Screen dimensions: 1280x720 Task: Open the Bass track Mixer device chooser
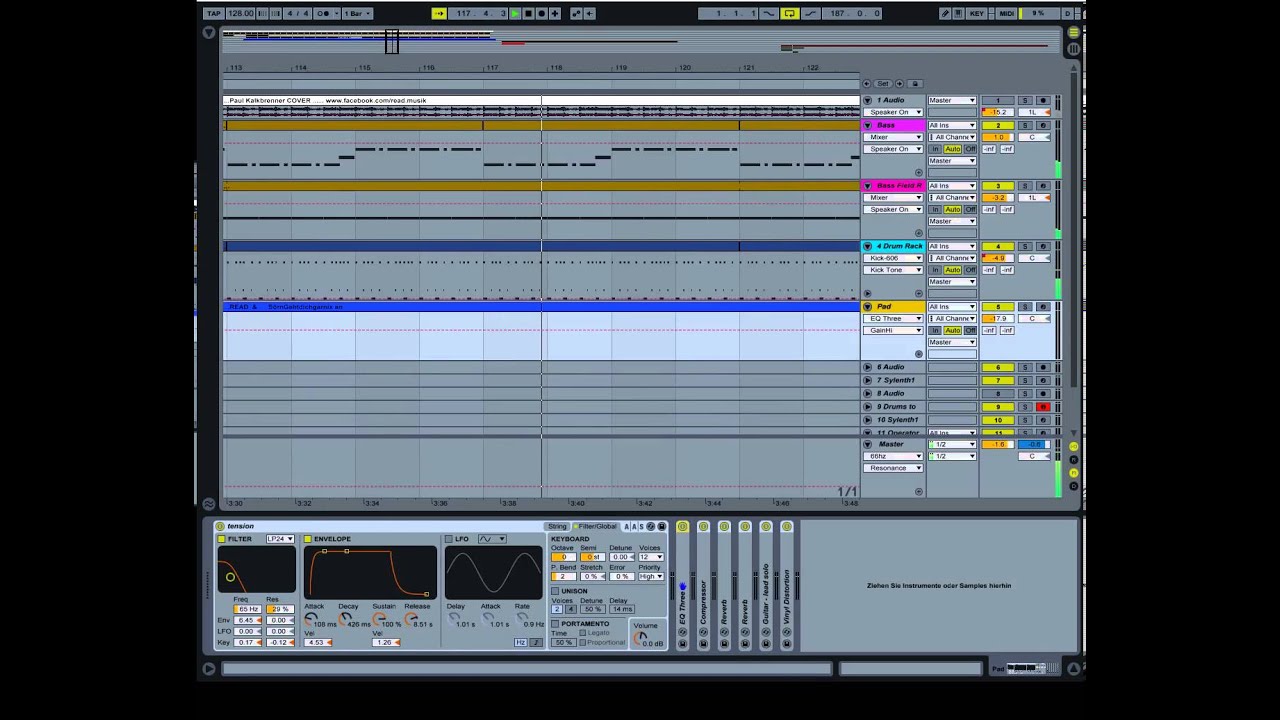pos(893,137)
